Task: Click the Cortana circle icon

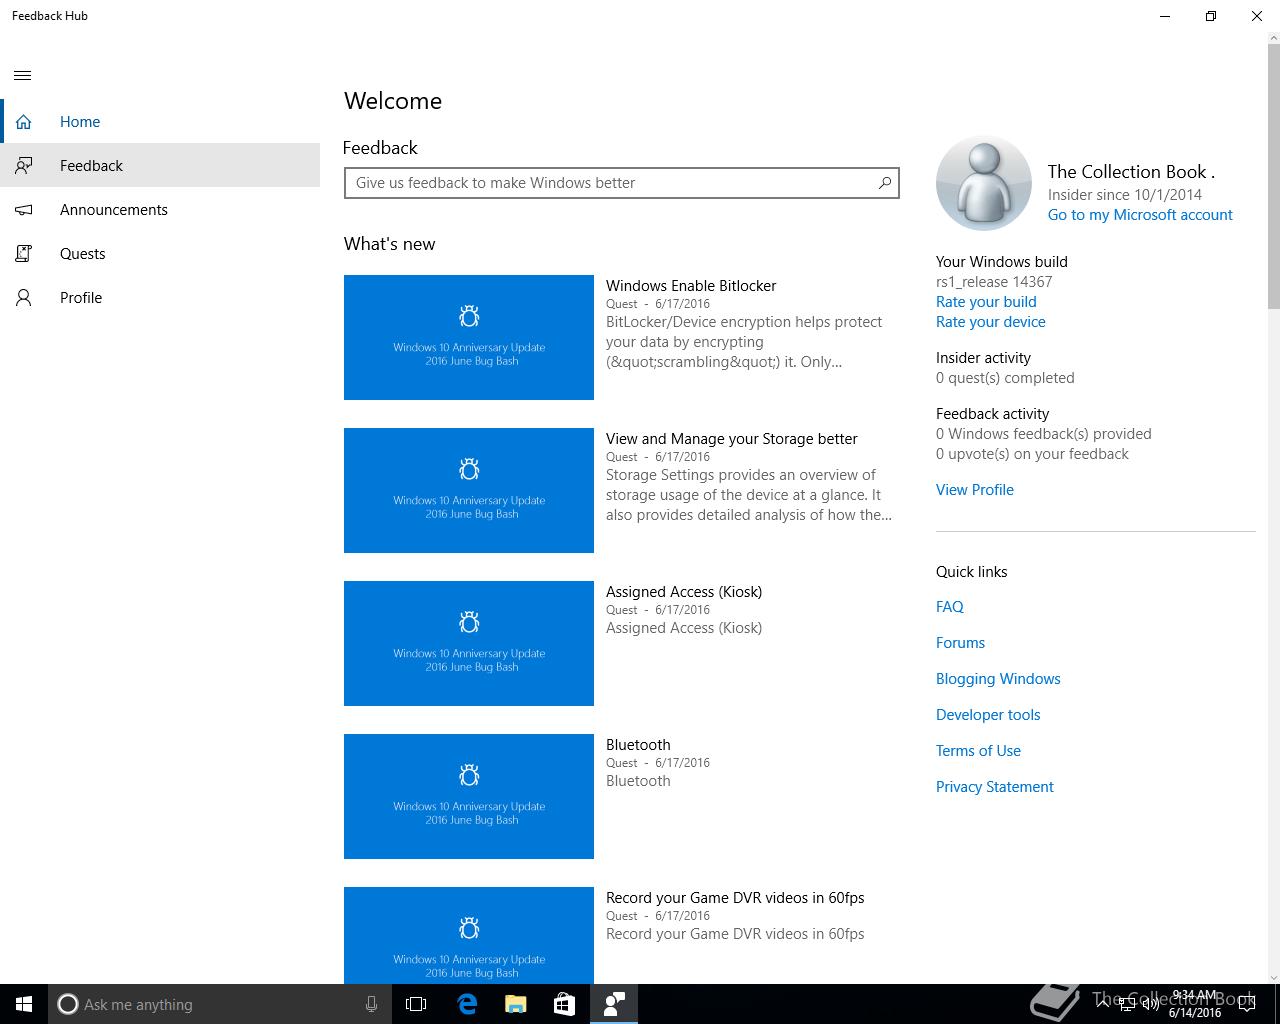Action: coord(67,1004)
